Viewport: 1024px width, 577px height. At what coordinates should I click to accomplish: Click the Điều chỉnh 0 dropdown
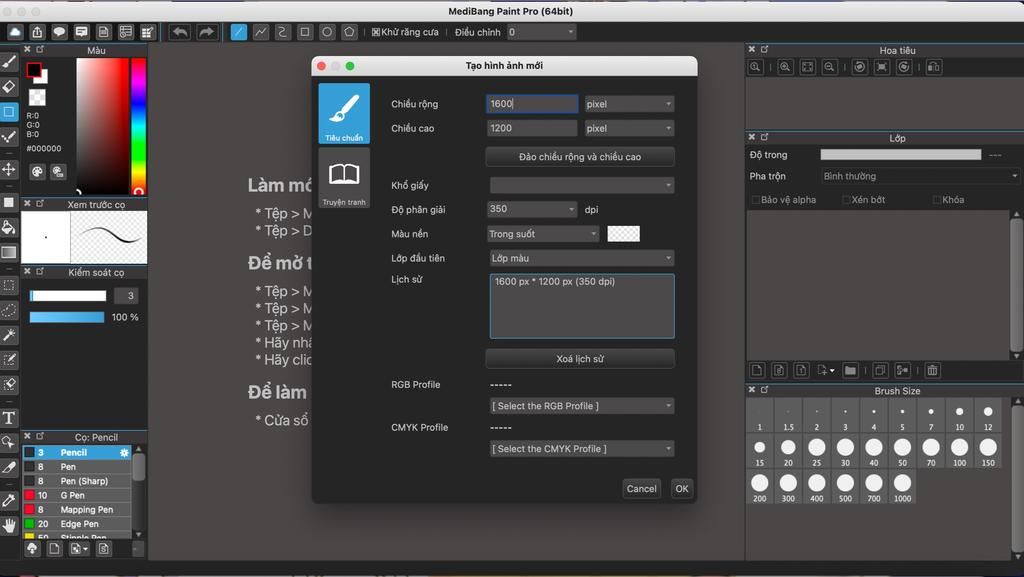click(541, 32)
